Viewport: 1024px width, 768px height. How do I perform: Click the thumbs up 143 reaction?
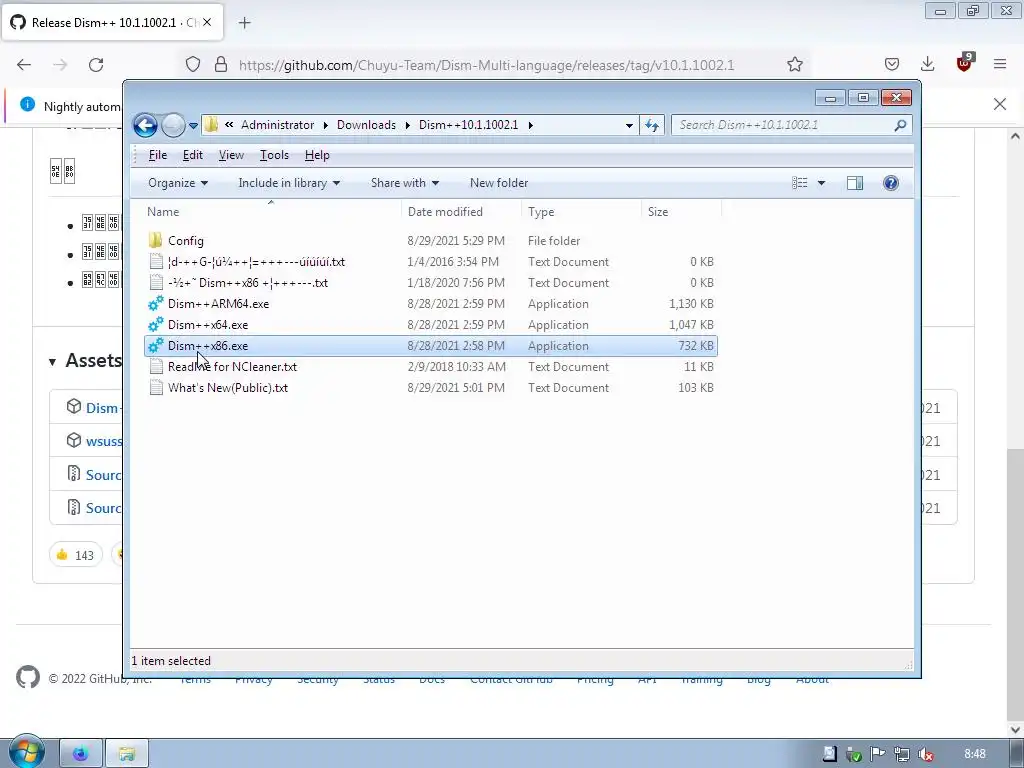pyautogui.click(x=76, y=555)
